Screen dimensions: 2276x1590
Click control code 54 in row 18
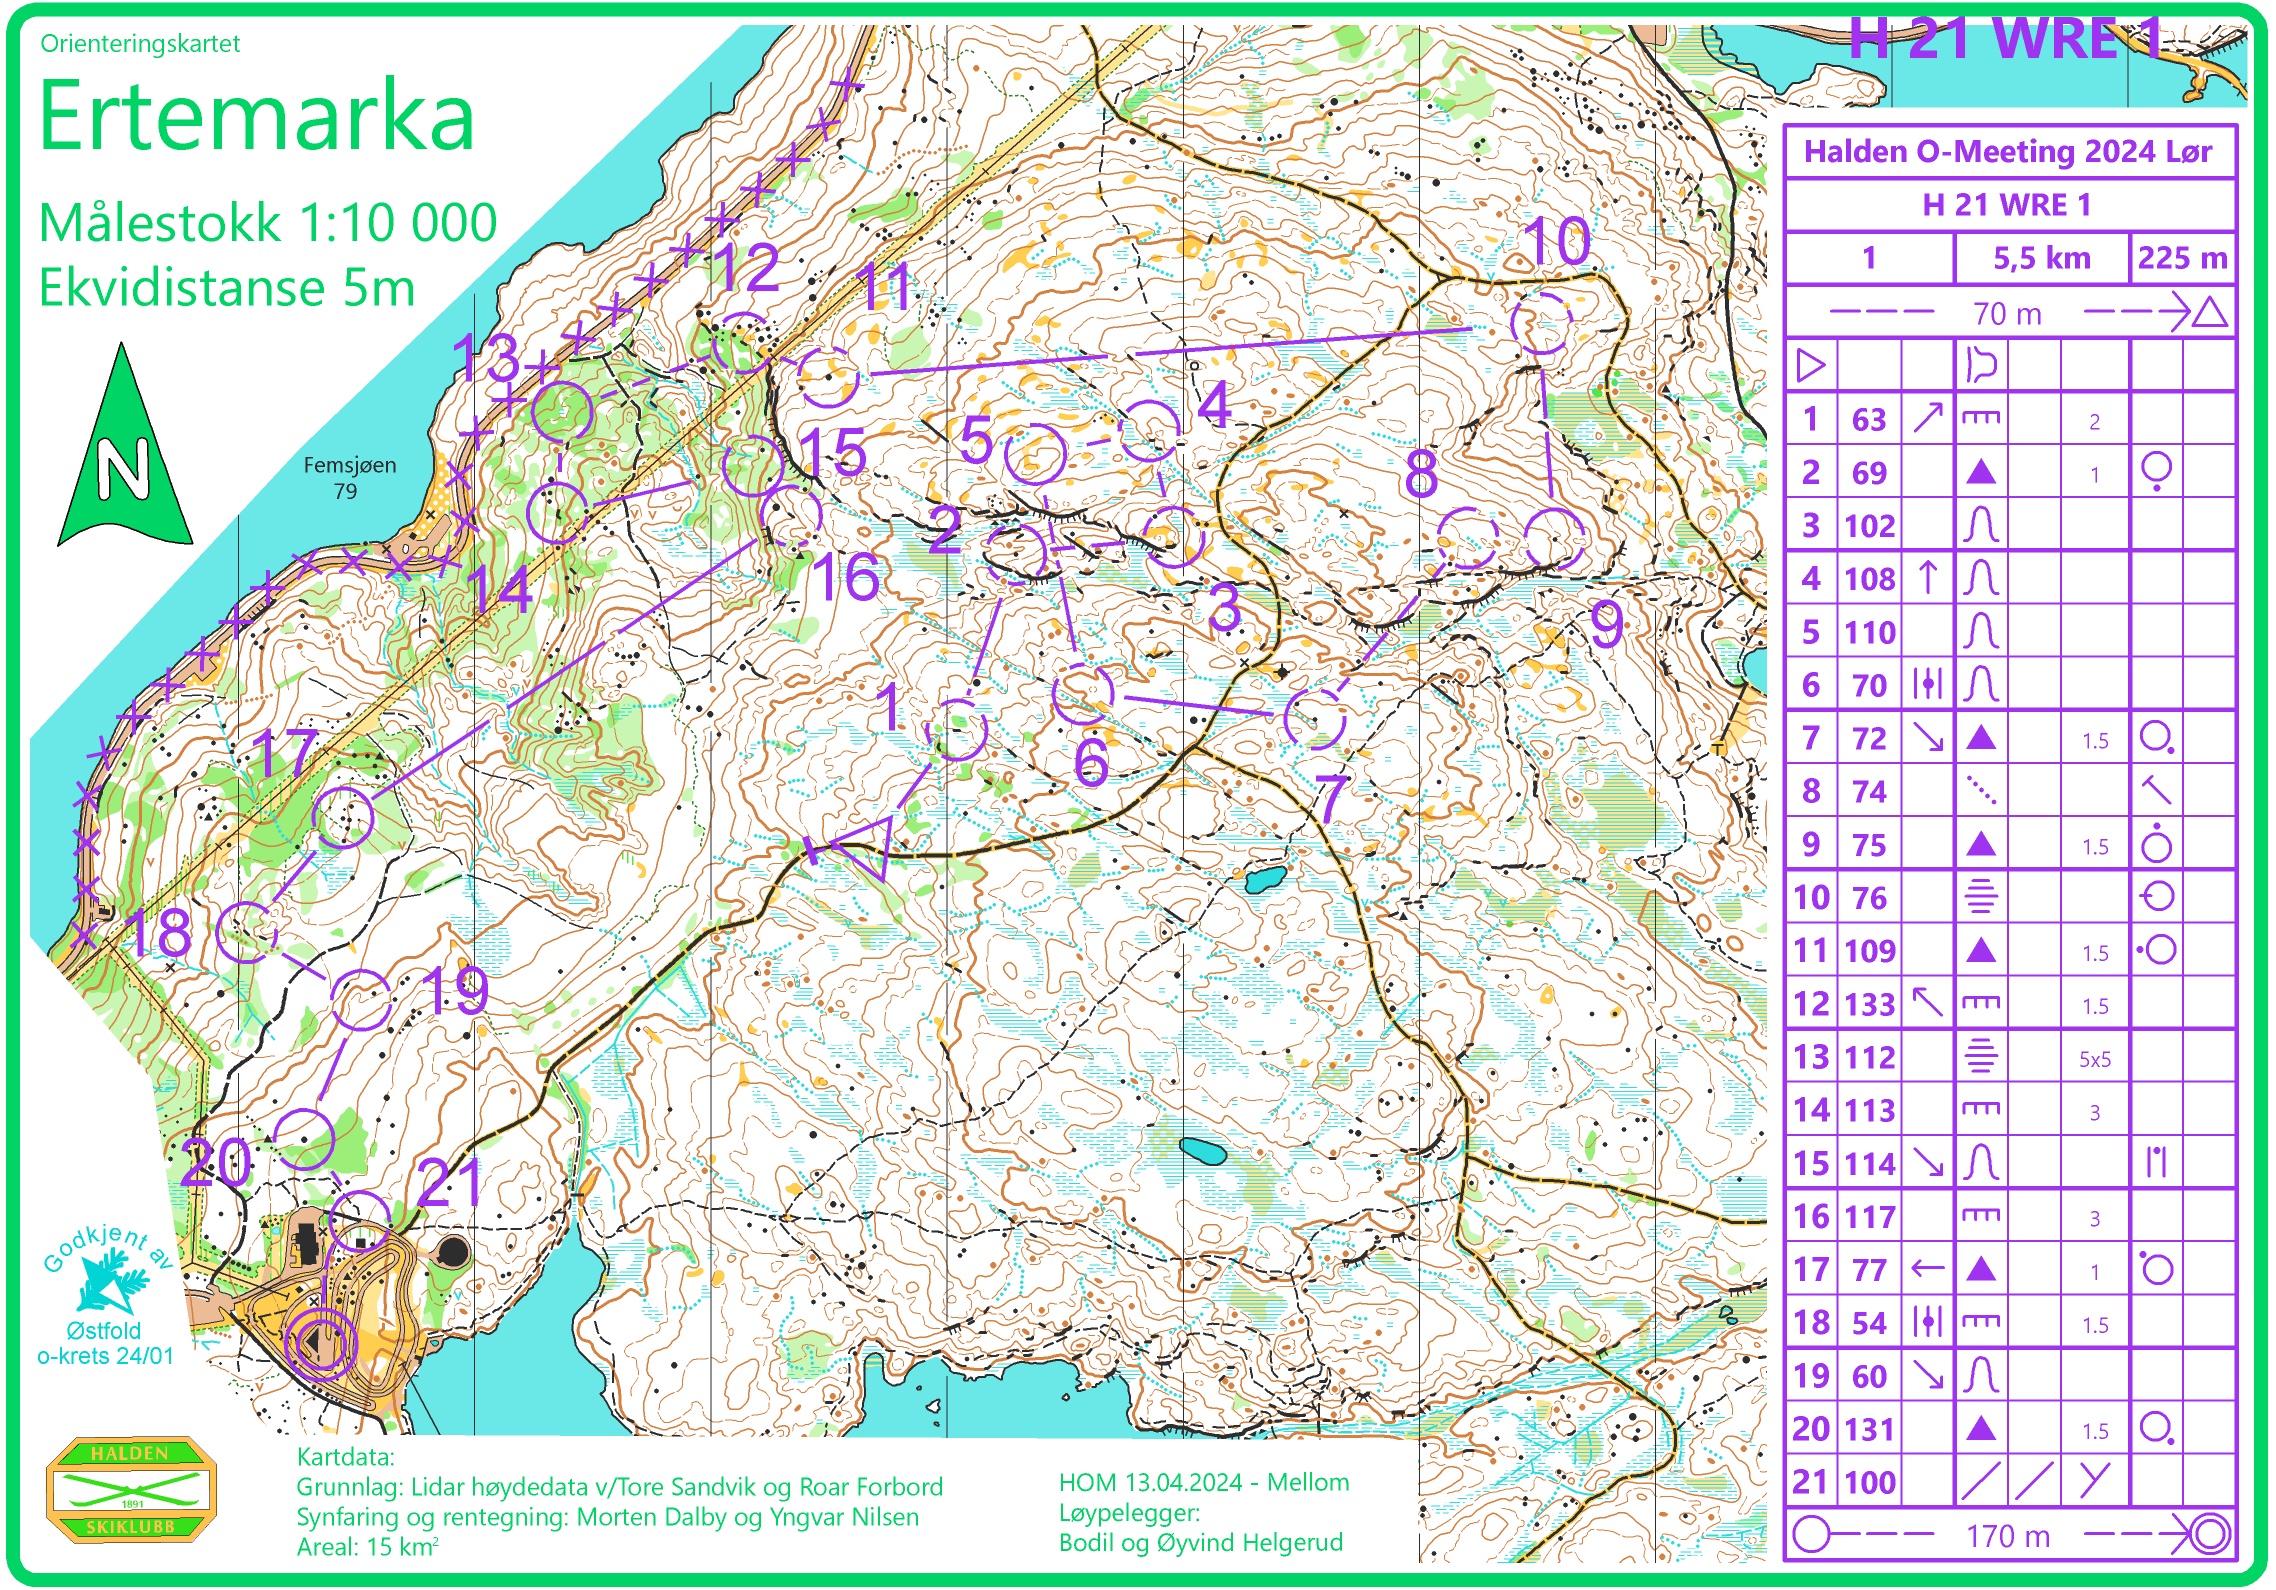(x=1869, y=1322)
